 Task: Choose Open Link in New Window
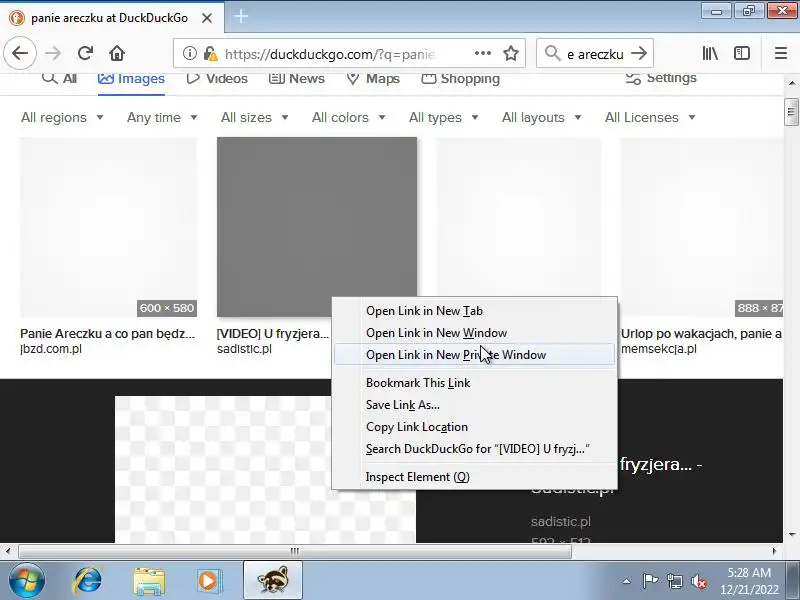click(474, 333)
